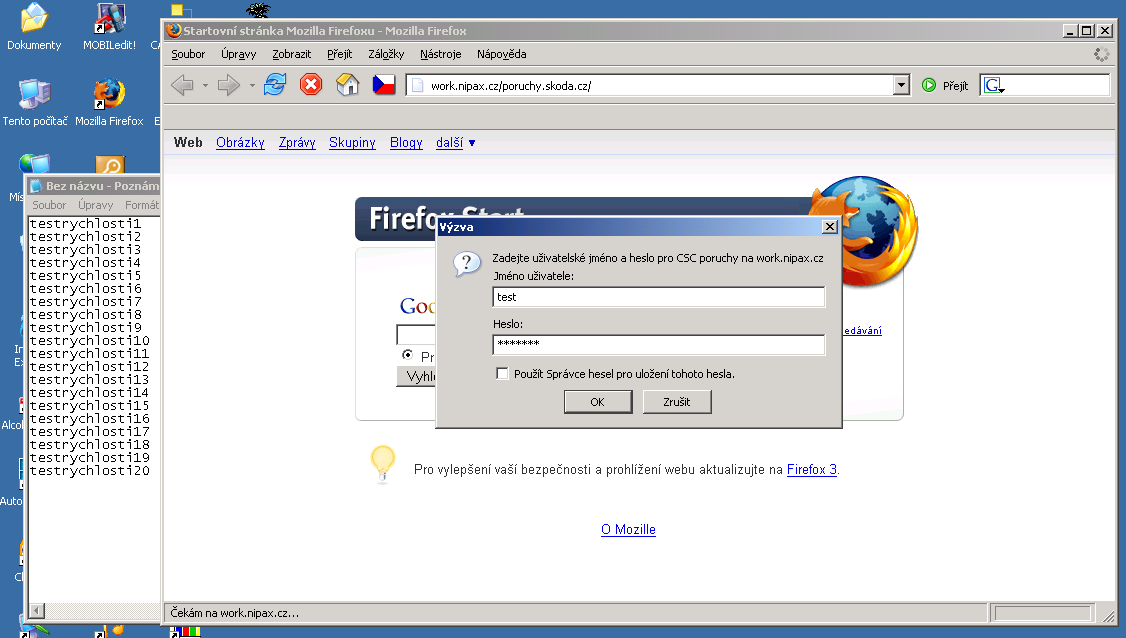The image size is (1126, 638).
Task: Click the large Firefox globe logo
Action: coord(865,230)
